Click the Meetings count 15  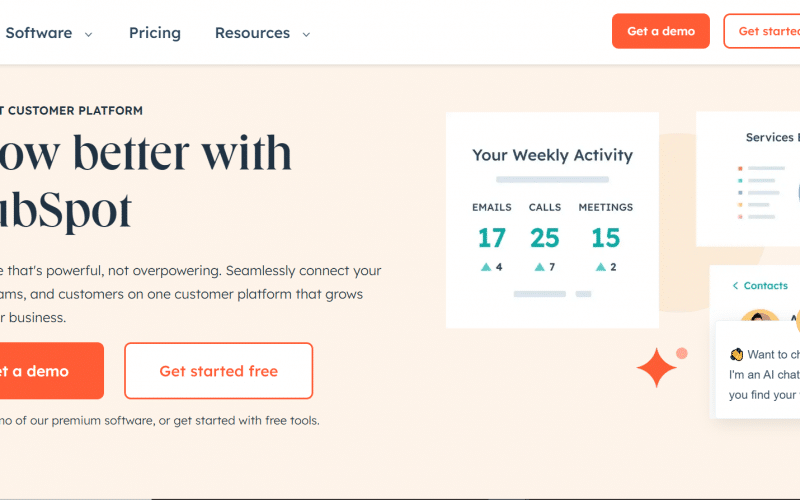pos(605,238)
